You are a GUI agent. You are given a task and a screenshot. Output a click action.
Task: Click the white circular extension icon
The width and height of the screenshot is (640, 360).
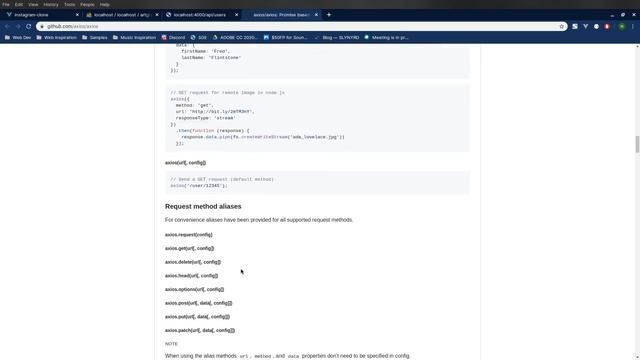pyautogui.click(x=596, y=26)
